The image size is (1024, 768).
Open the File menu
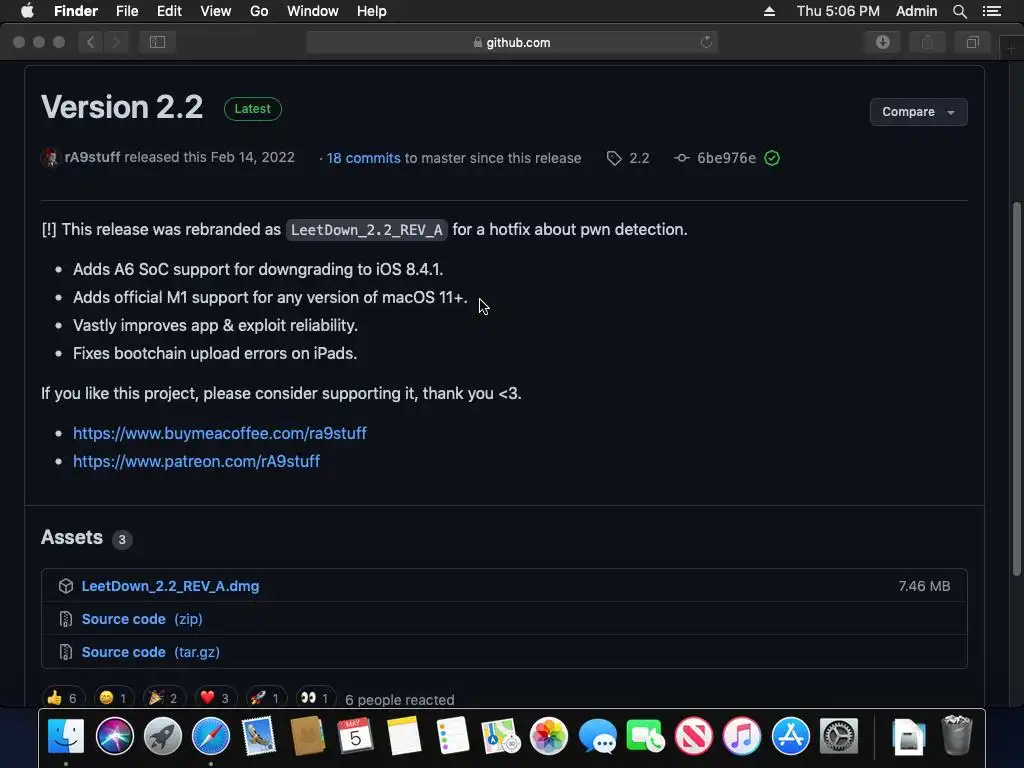[x=127, y=11]
